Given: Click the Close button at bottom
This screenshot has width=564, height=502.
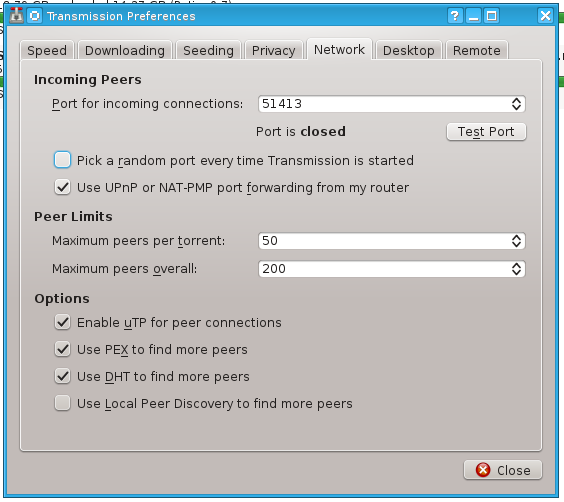Looking at the screenshot, I should 503,470.
